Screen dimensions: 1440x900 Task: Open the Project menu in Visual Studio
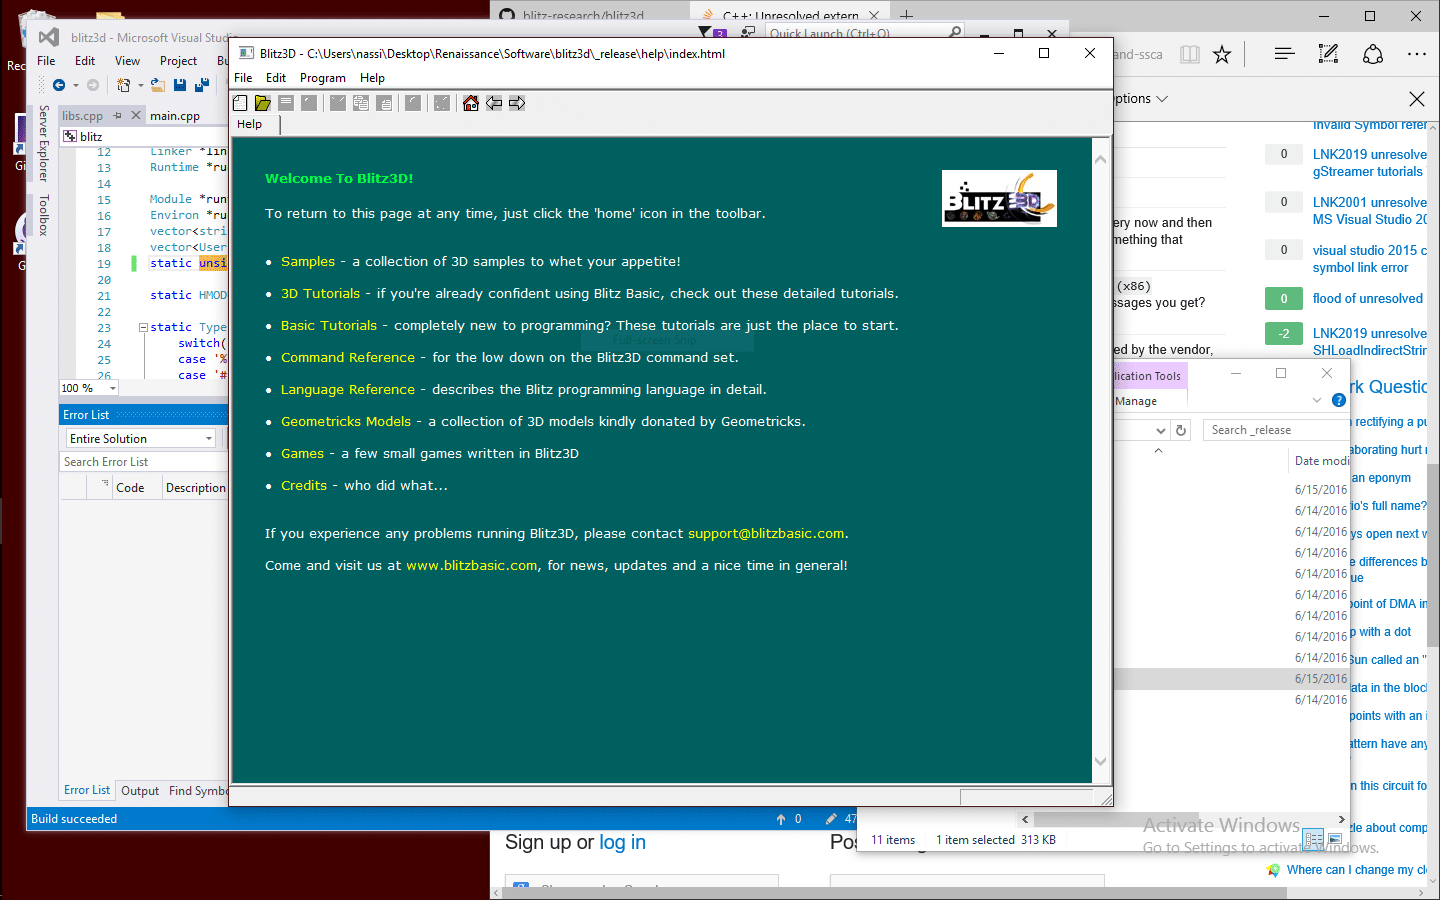pos(178,61)
